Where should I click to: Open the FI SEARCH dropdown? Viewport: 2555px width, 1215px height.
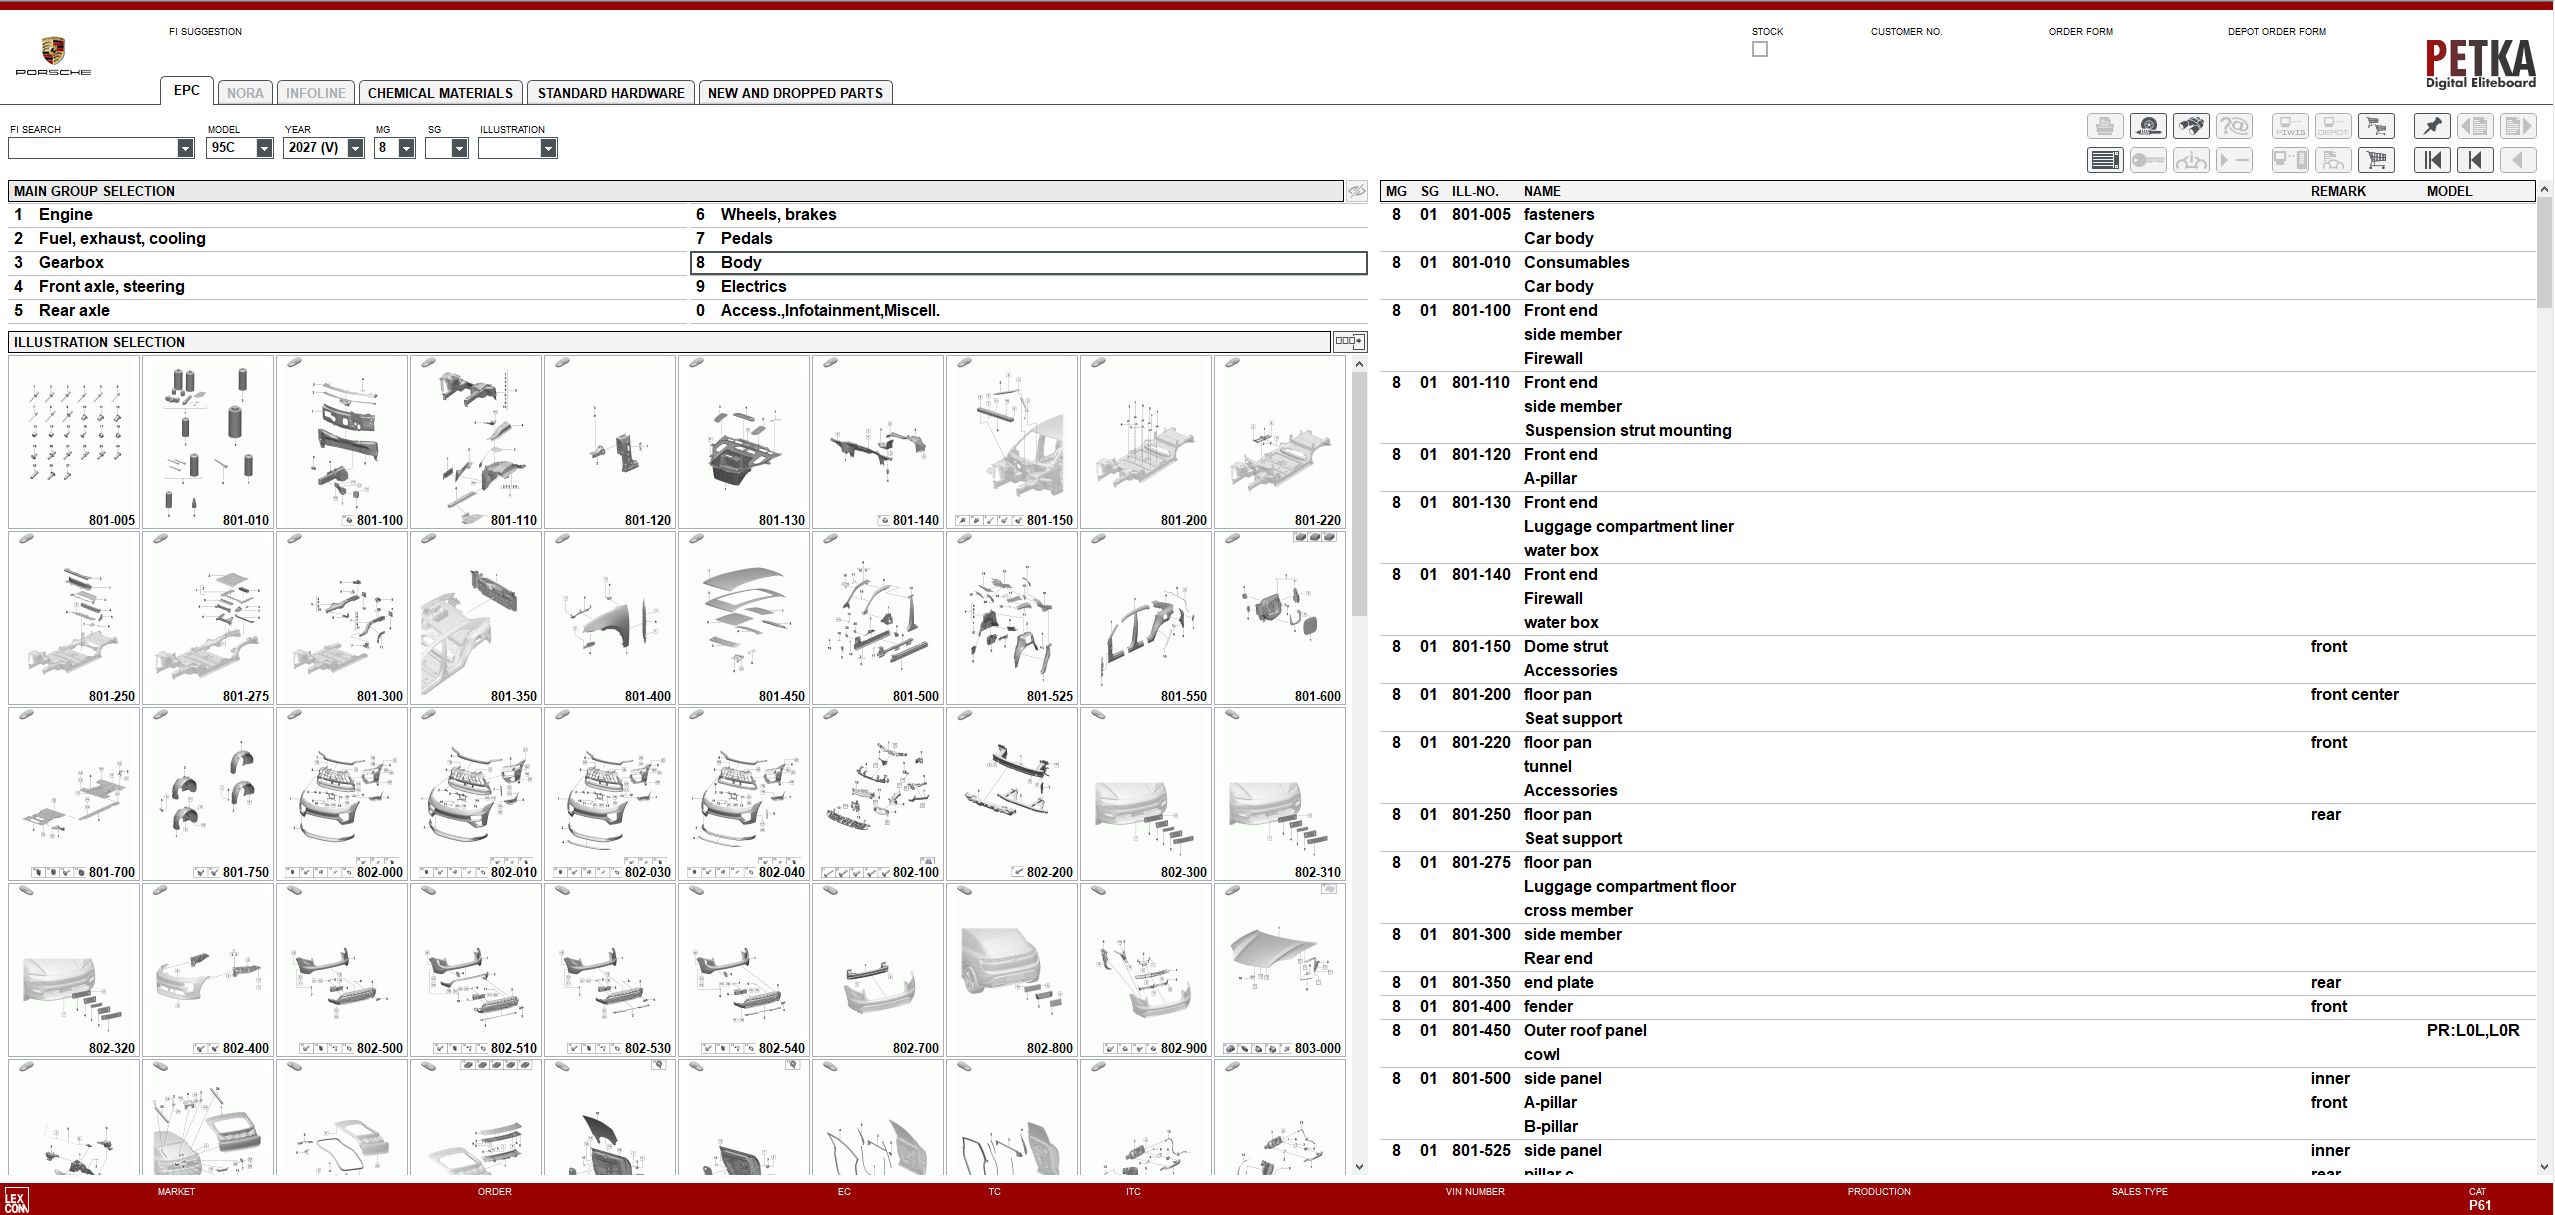tap(185, 148)
